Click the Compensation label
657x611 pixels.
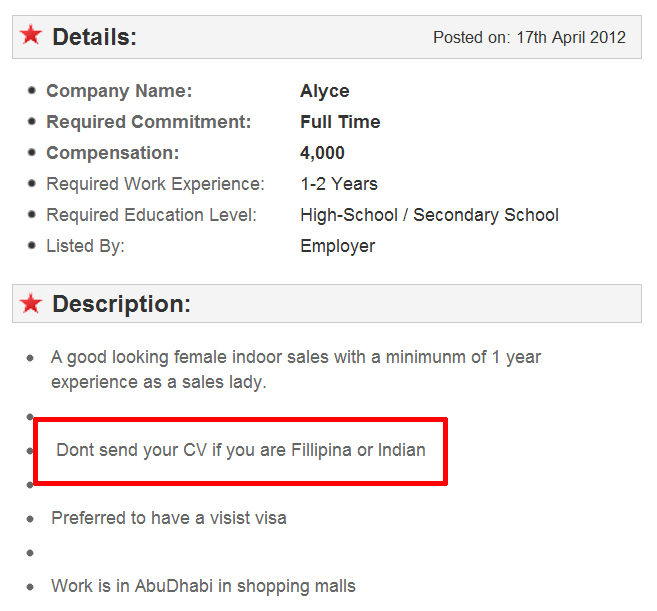[x=113, y=153]
